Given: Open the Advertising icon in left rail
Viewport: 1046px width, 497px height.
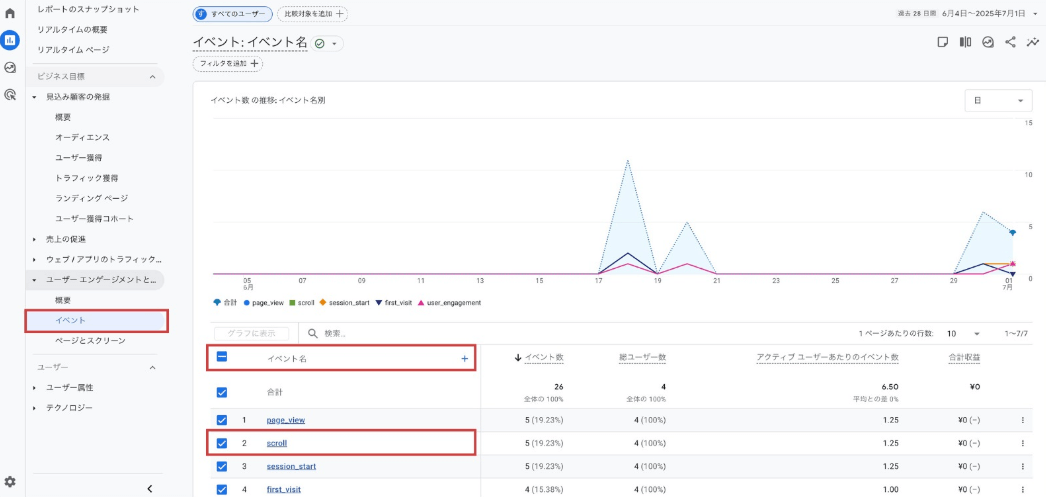Looking at the screenshot, I should [x=10, y=95].
